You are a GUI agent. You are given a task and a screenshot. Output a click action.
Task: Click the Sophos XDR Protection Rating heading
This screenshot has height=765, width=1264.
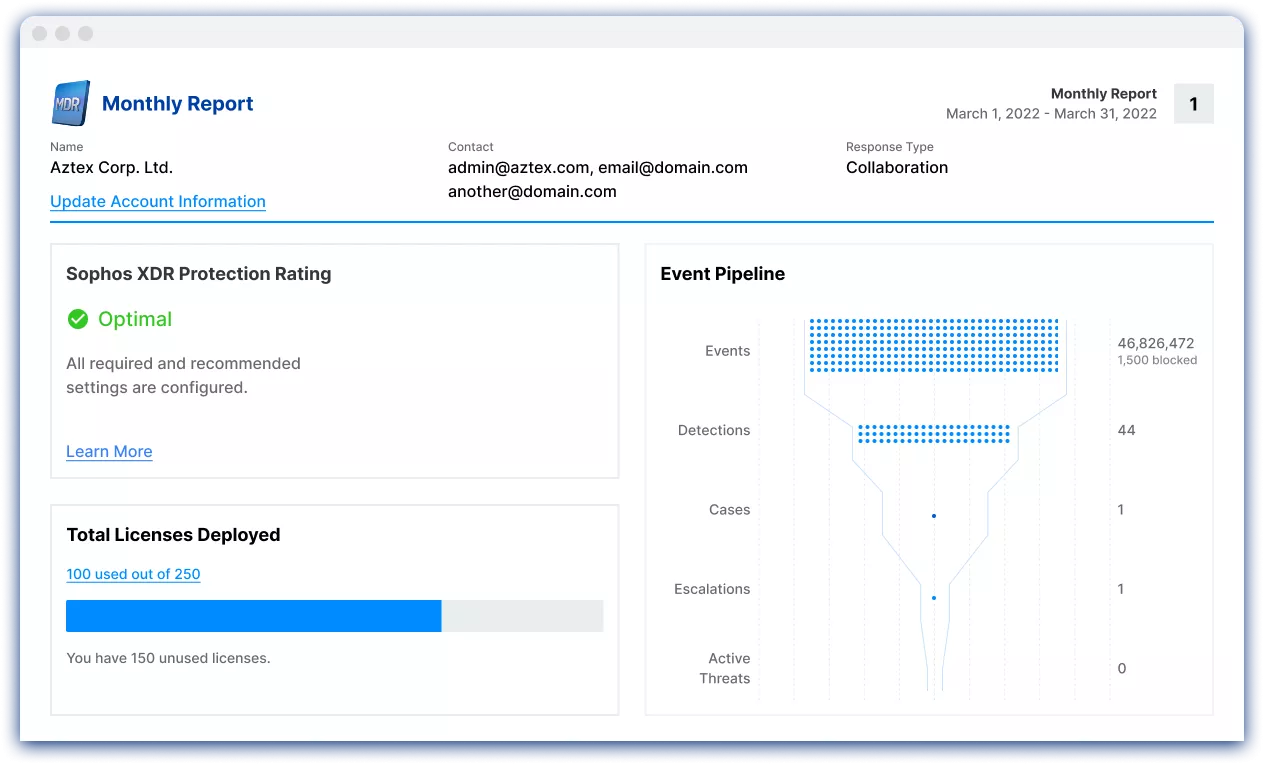click(198, 274)
